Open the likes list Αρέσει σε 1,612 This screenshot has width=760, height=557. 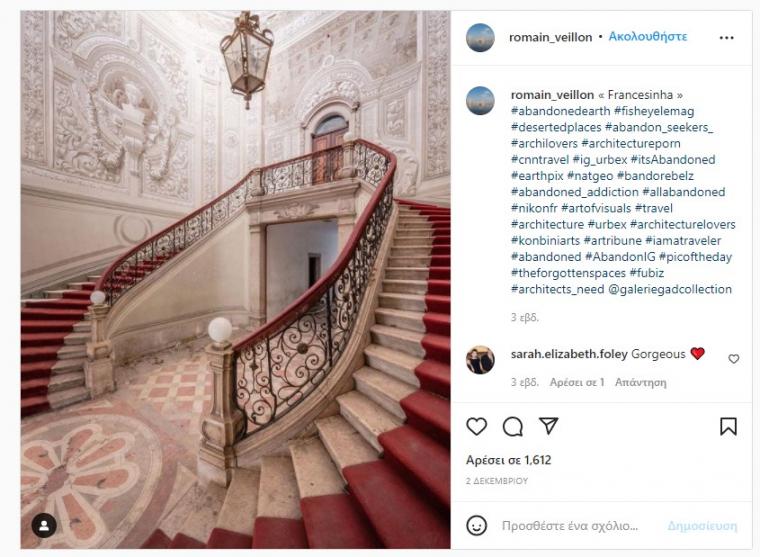click(508, 460)
